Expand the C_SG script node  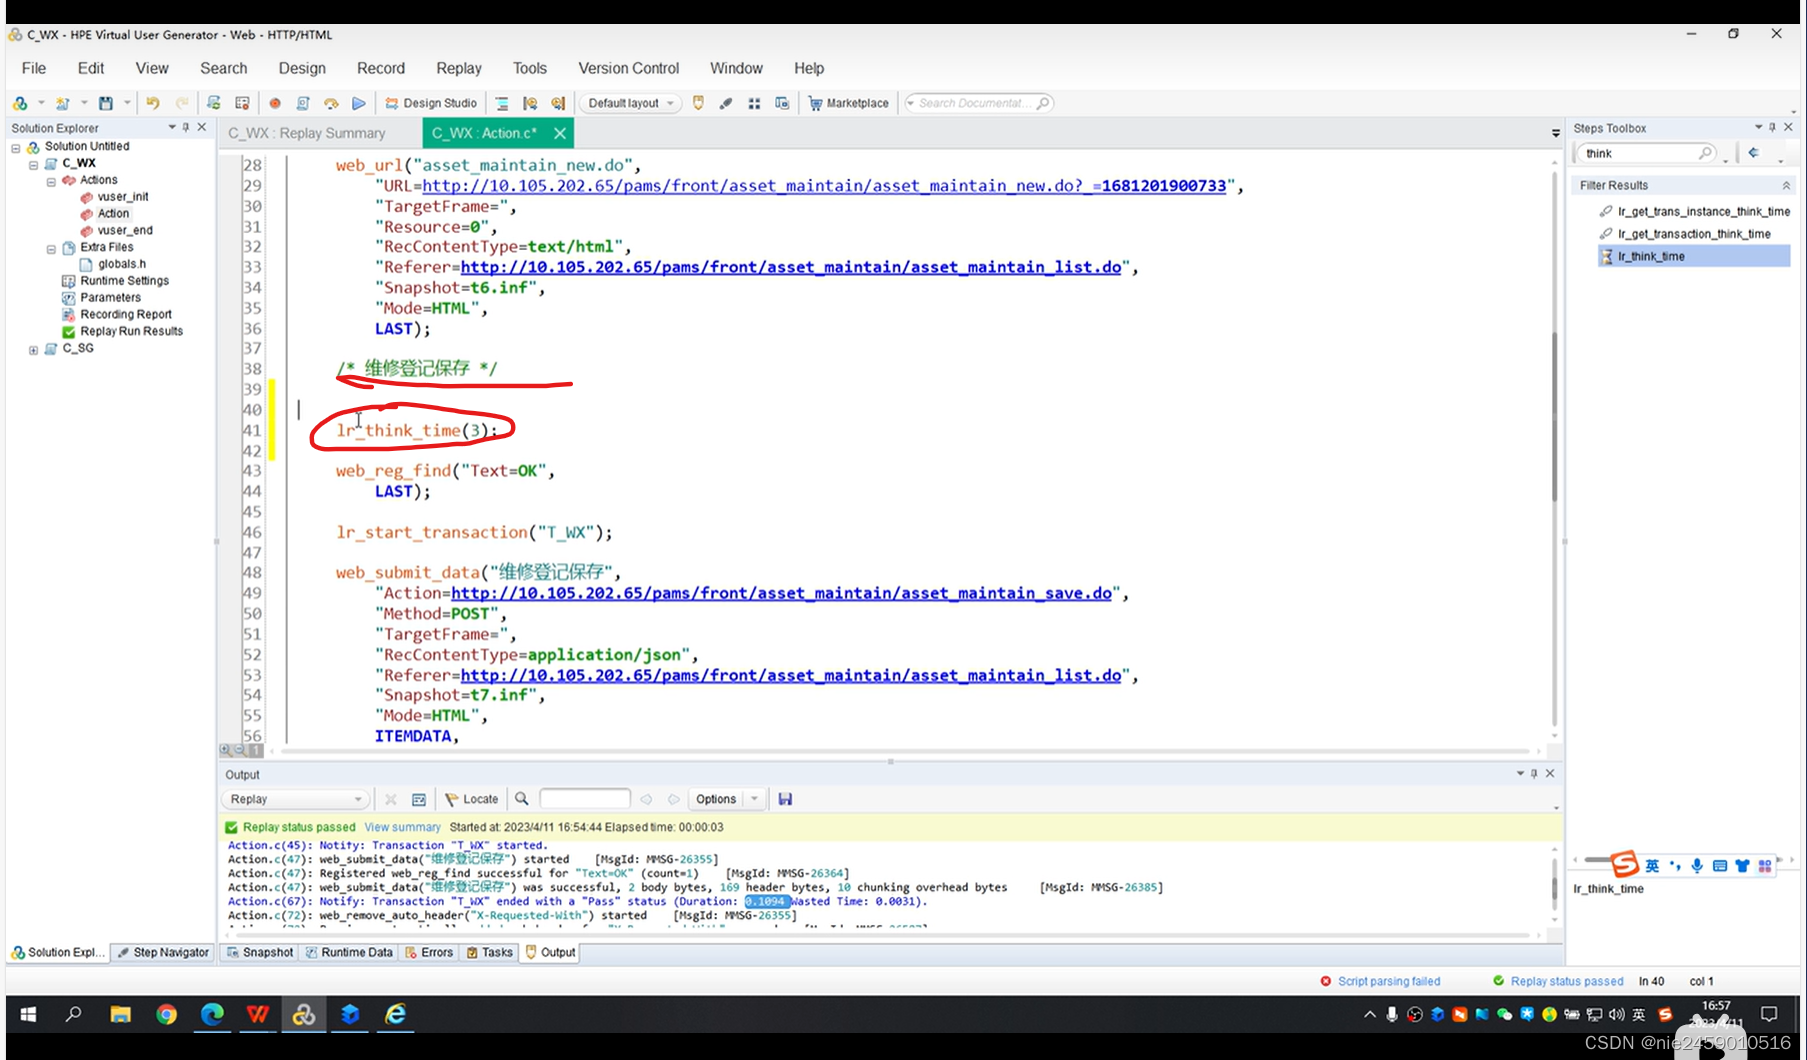coord(33,350)
